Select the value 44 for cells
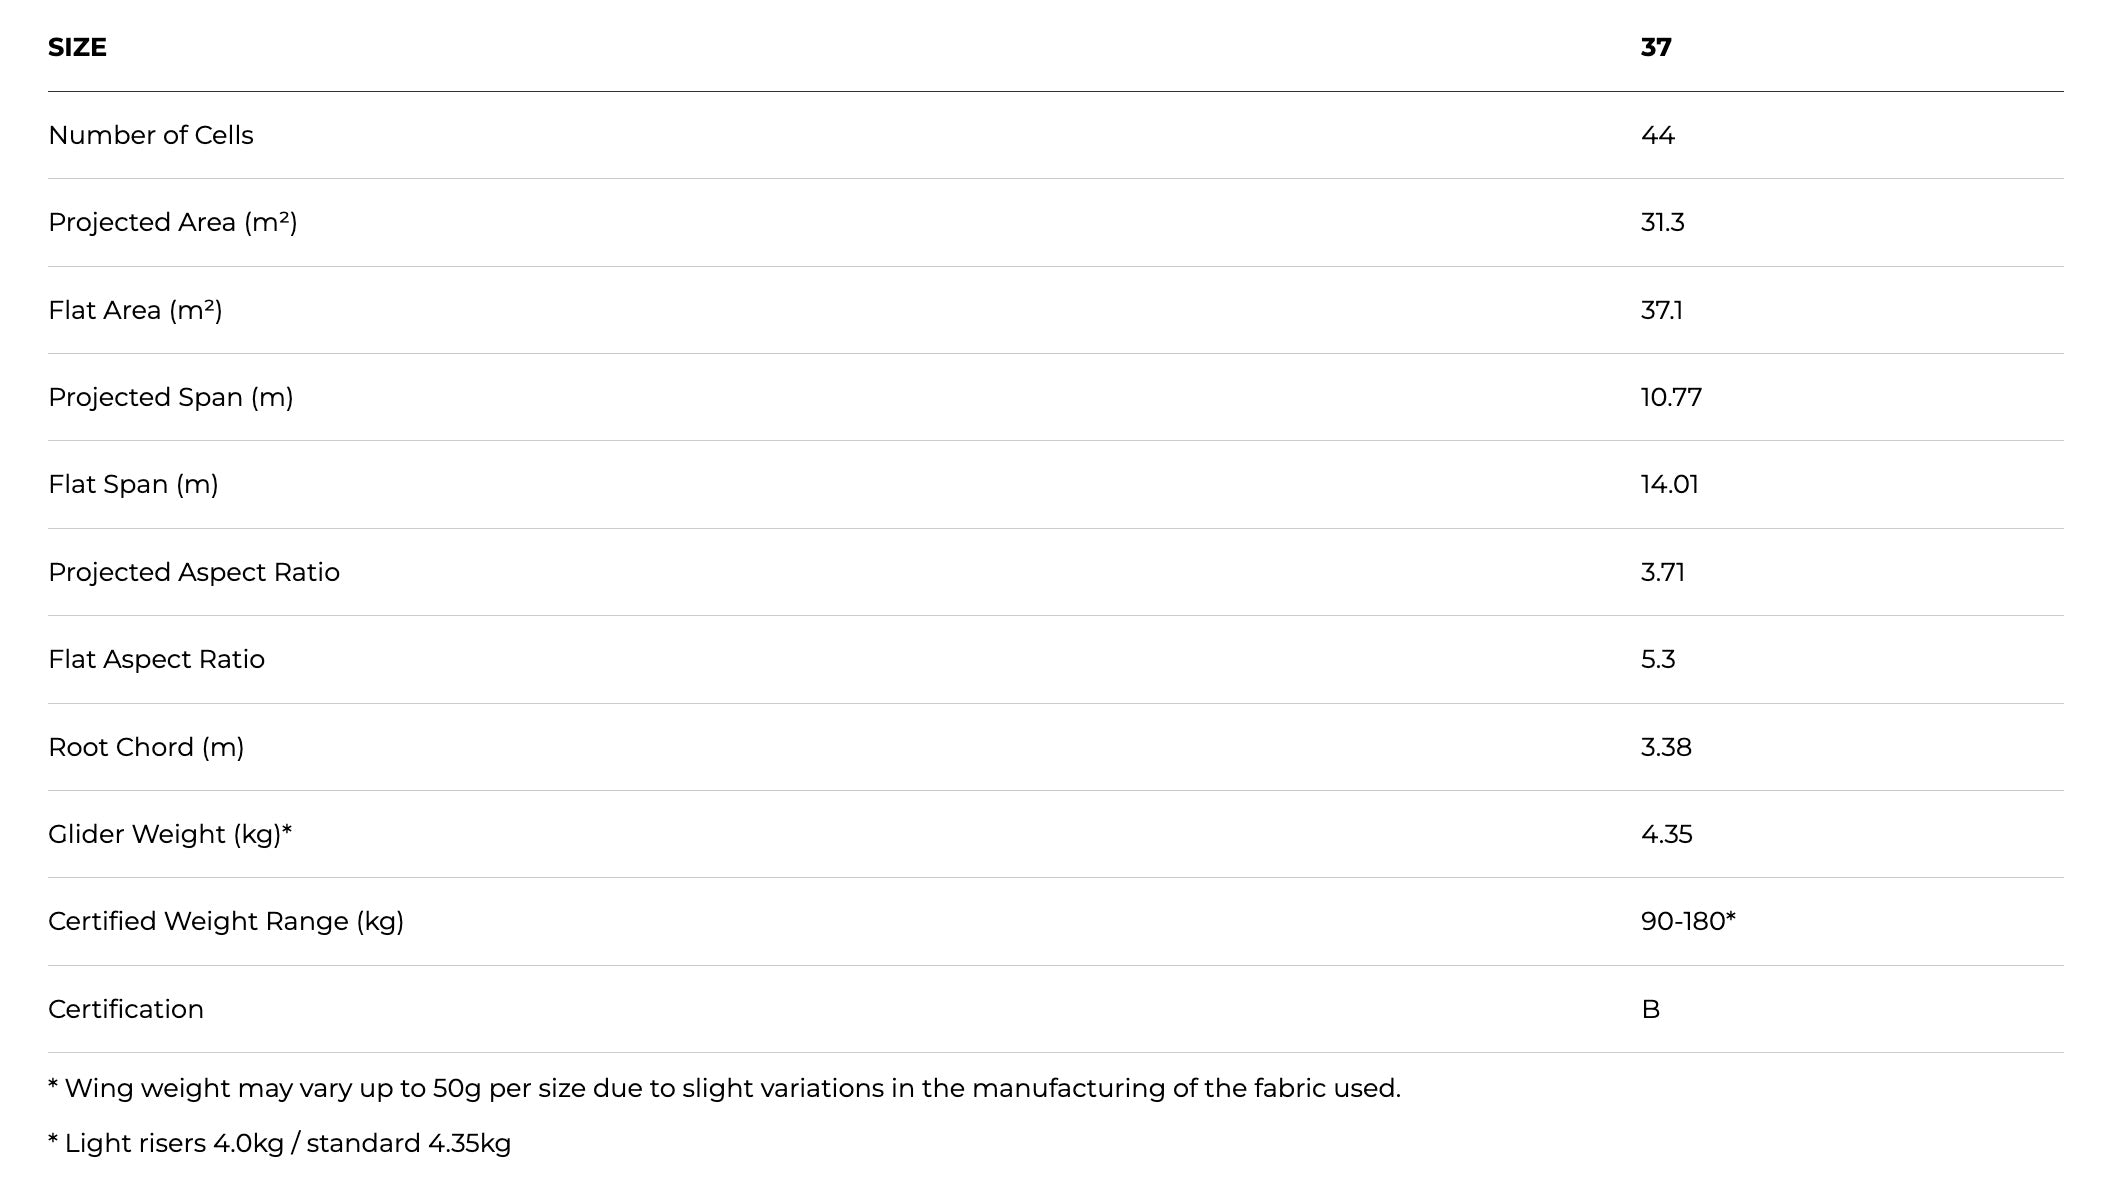 pyautogui.click(x=1658, y=135)
